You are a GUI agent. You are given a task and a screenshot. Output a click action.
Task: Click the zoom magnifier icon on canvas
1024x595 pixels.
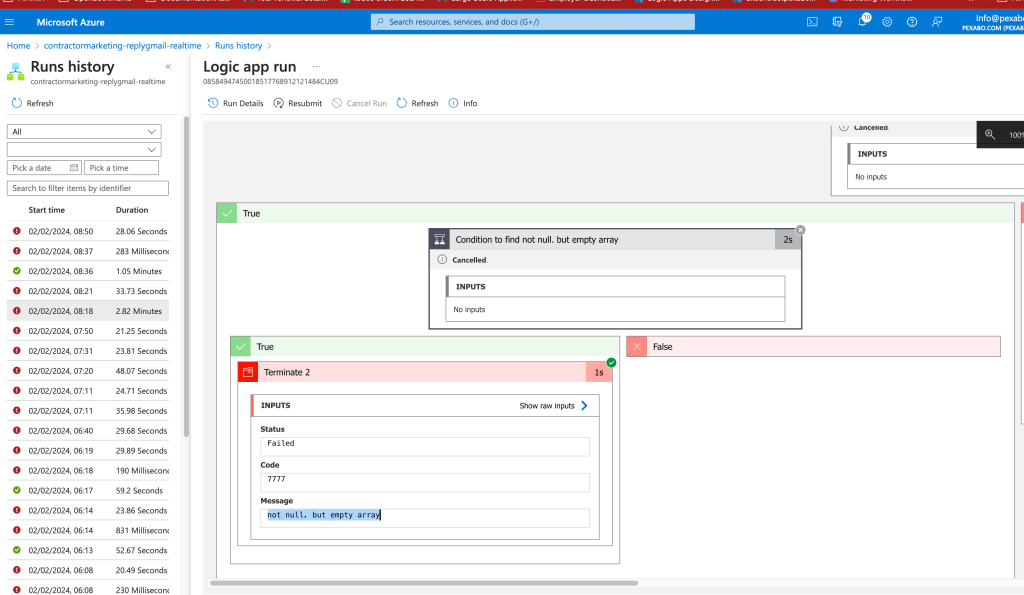990,135
